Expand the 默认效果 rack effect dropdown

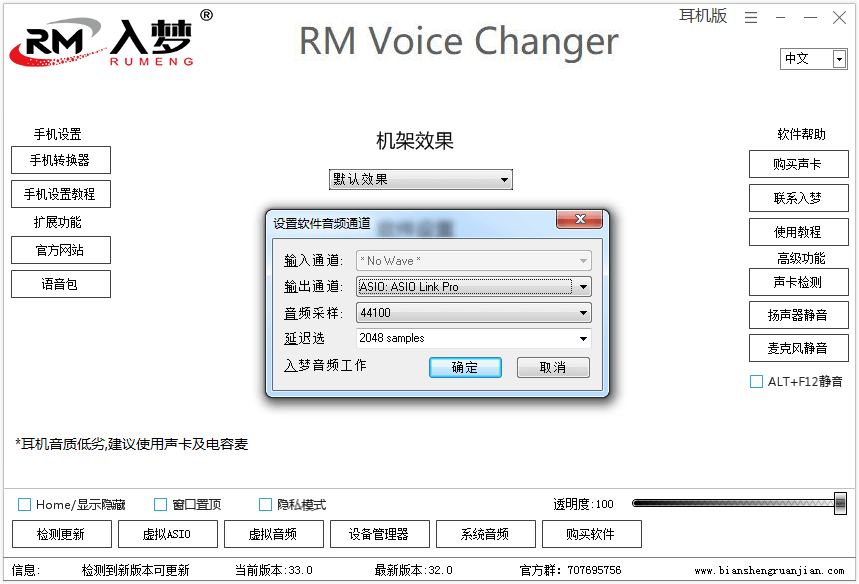(x=421, y=180)
